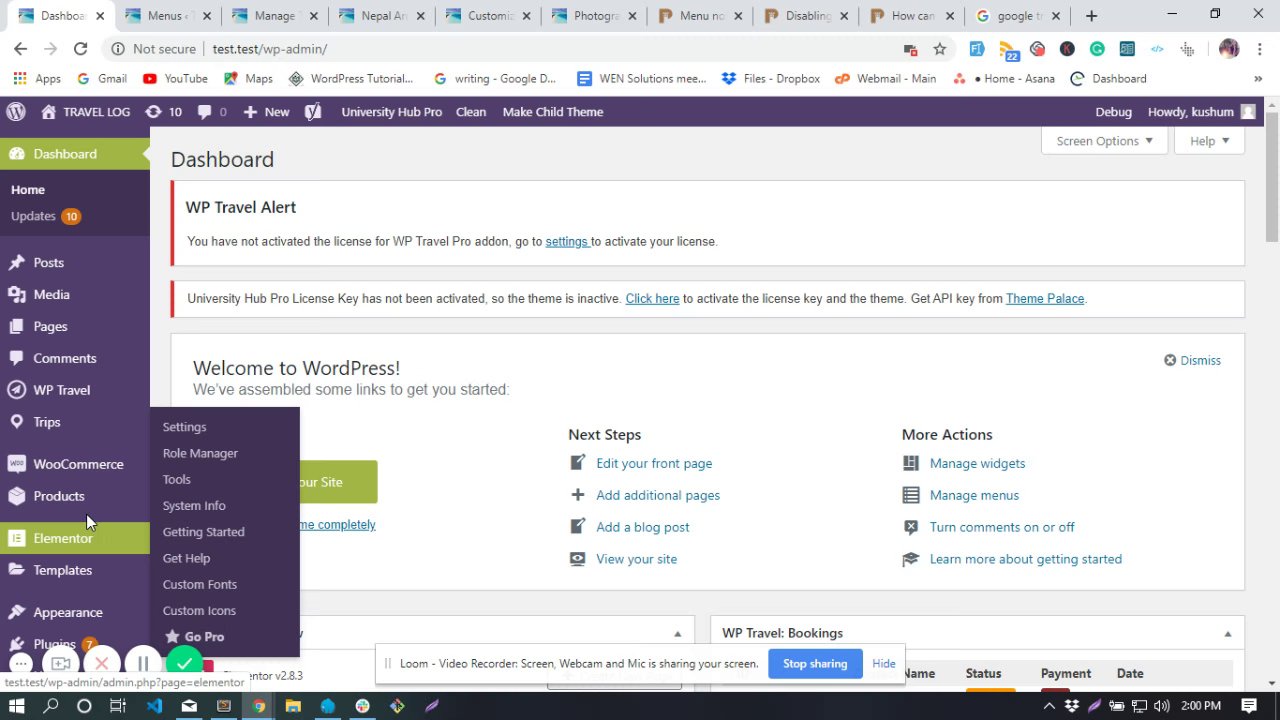Viewport: 1280px width, 720px height.
Task: Open the YouTube bookmark
Action: pos(175,79)
